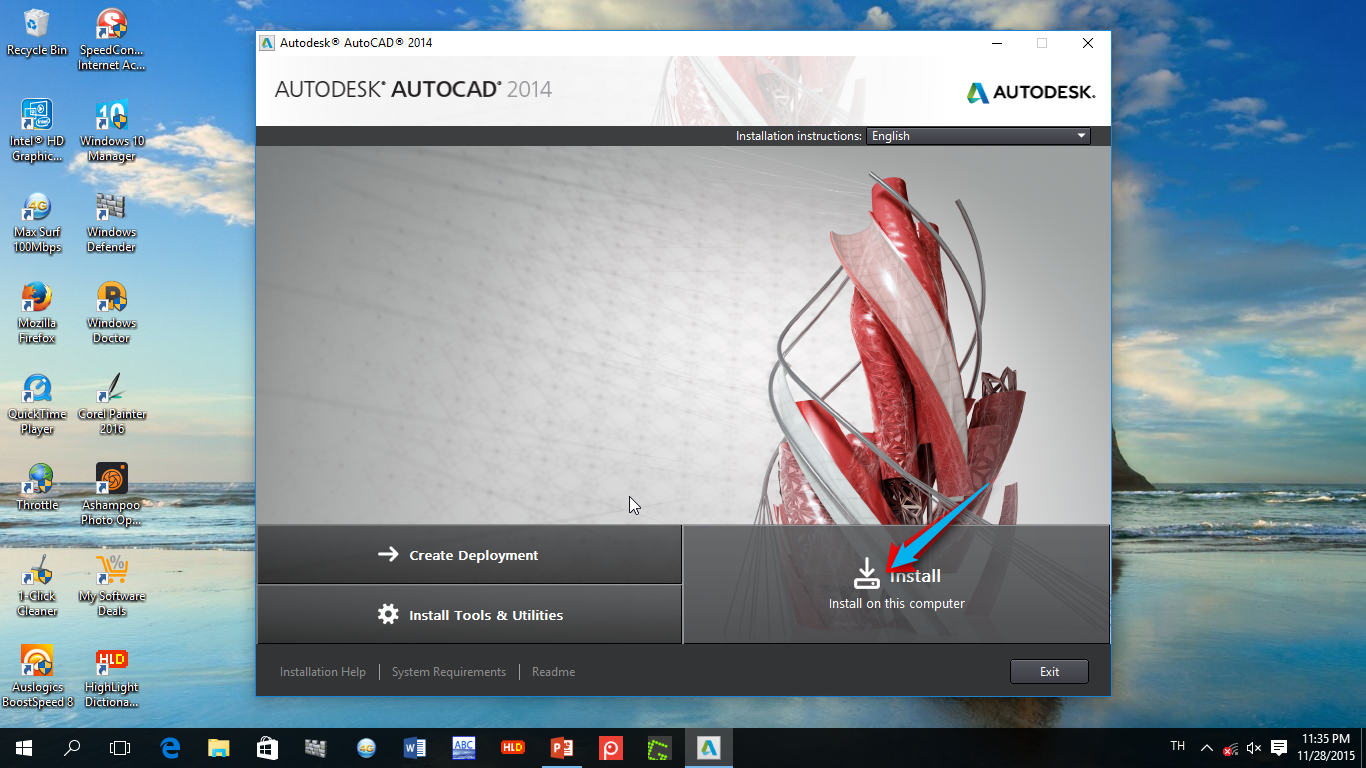The image size is (1366, 768).
Task: Select the Corel Painter 2016 desktop icon
Action: [111, 404]
